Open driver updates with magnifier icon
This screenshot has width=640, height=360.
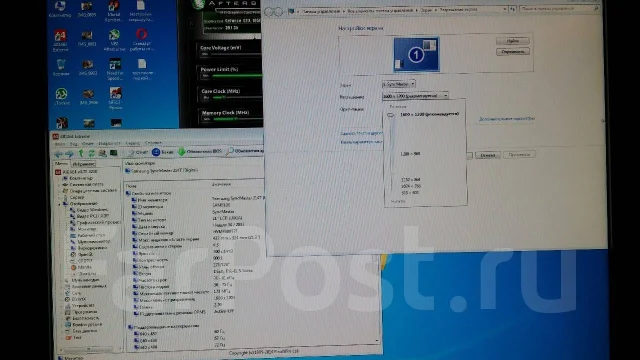tap(245, 151)
